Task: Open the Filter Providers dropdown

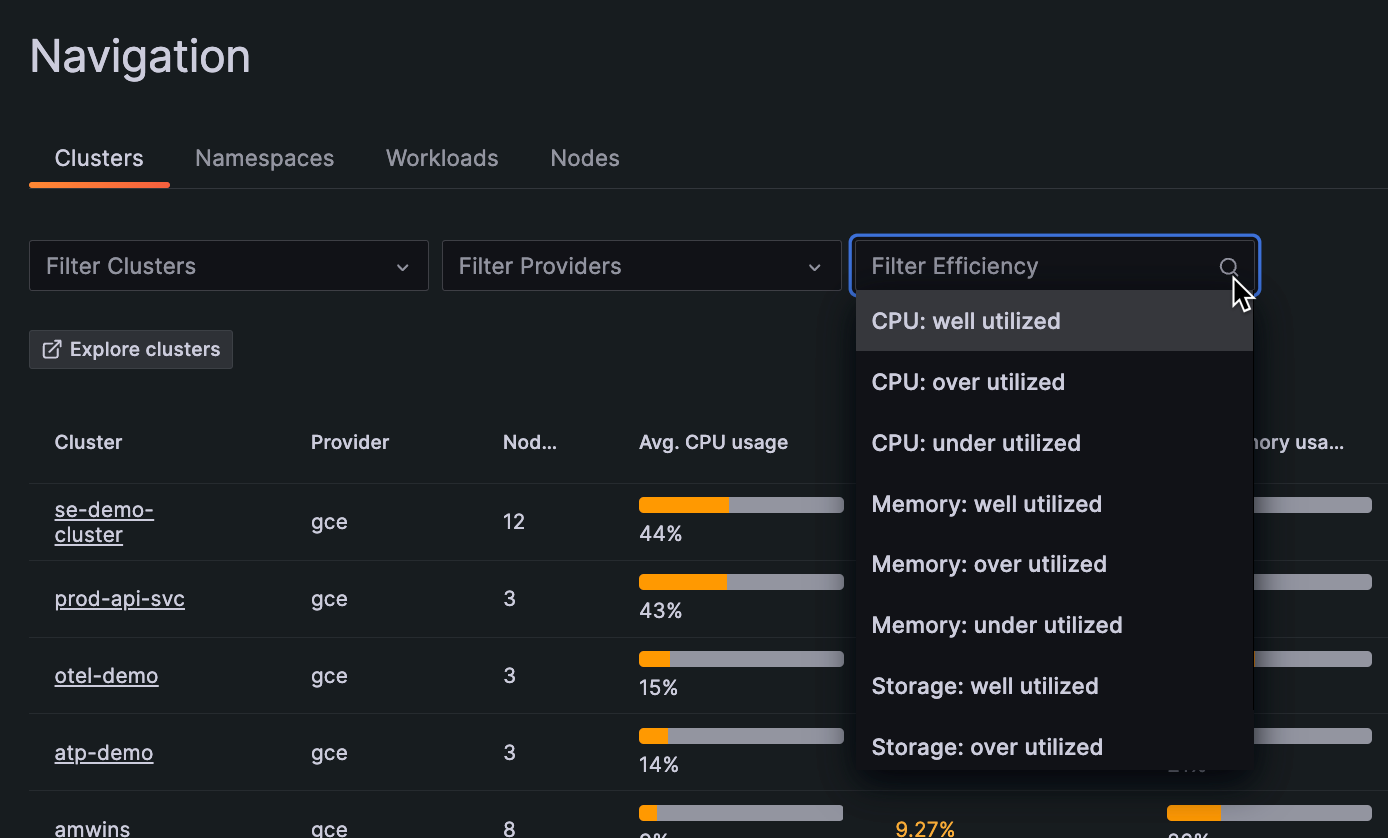Action: click(x=640, y=266)
